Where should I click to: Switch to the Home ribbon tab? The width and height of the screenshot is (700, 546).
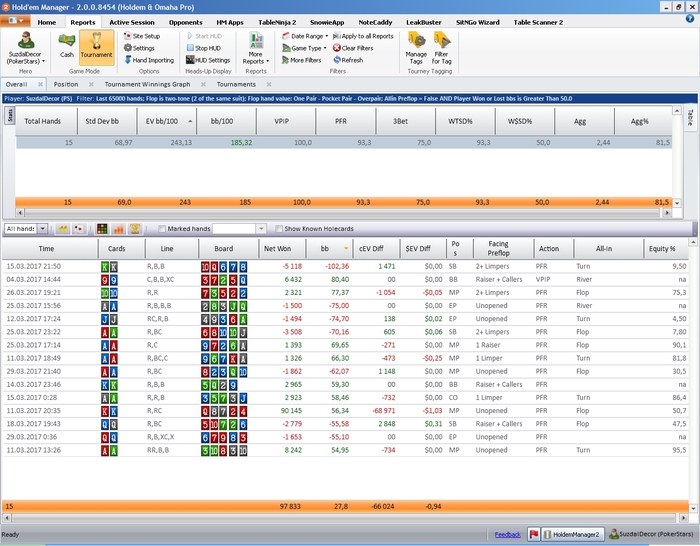click(x=47, y=22)
